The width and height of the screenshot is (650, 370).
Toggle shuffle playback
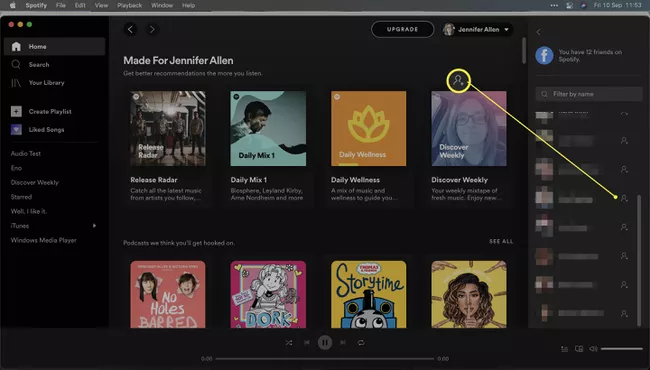(x=289, y=343)
